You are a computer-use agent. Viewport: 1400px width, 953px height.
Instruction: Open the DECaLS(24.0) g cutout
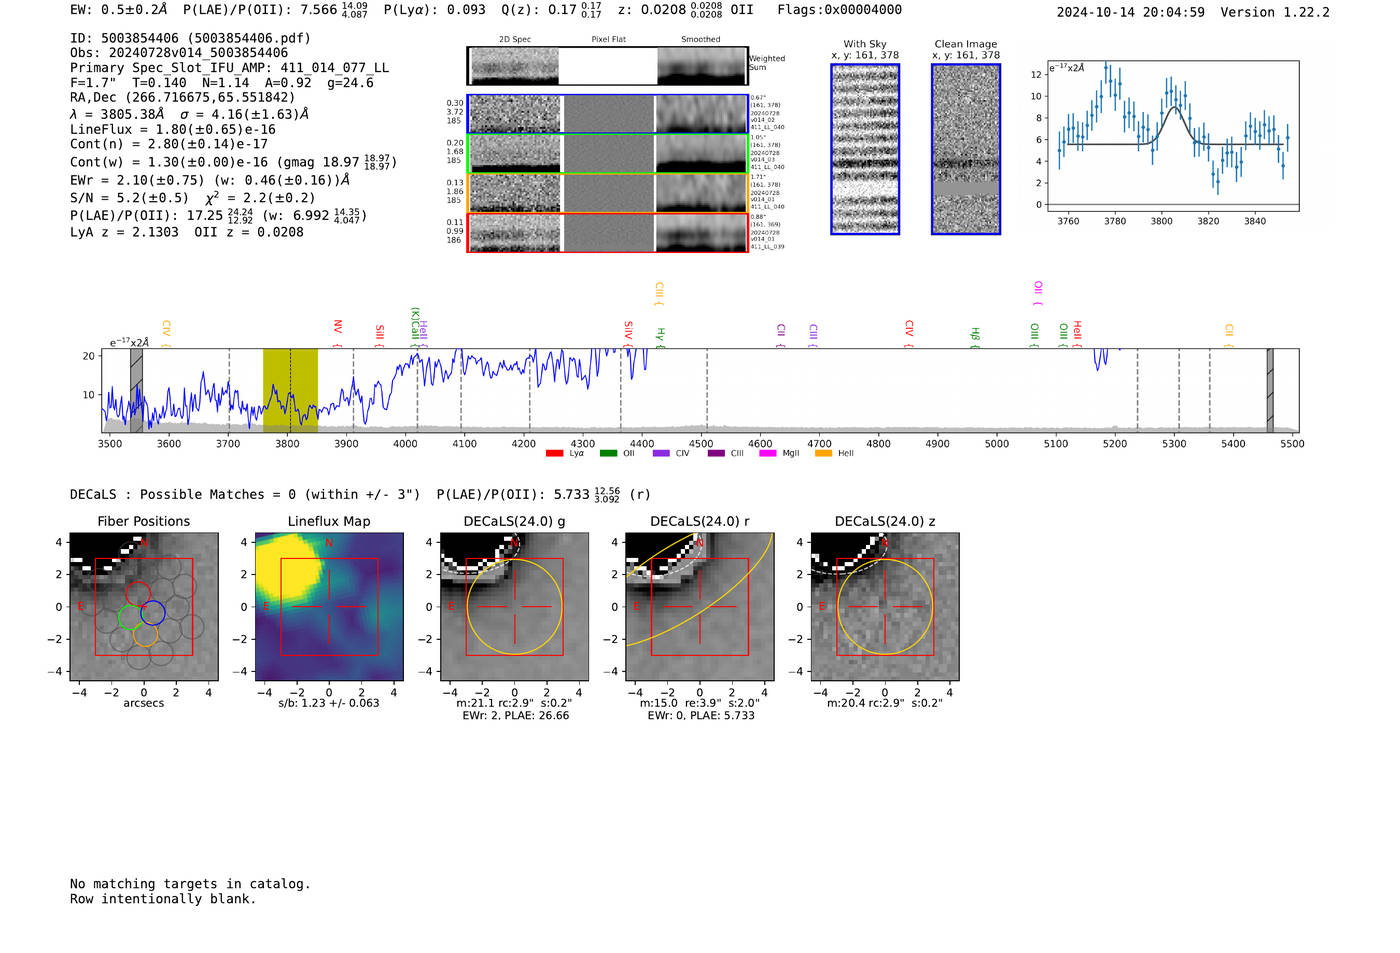pyautogui.click(x=514, y=606)
